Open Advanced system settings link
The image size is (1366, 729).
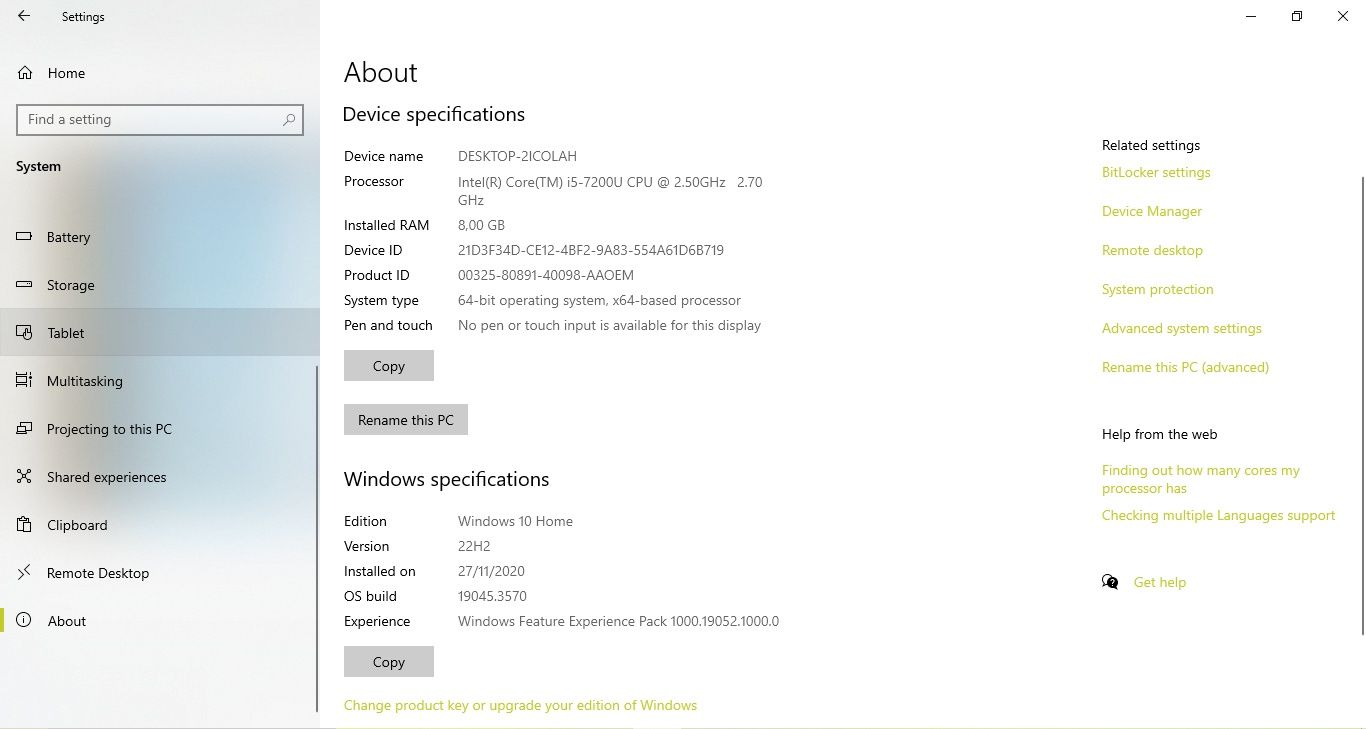coord(1182,328)
